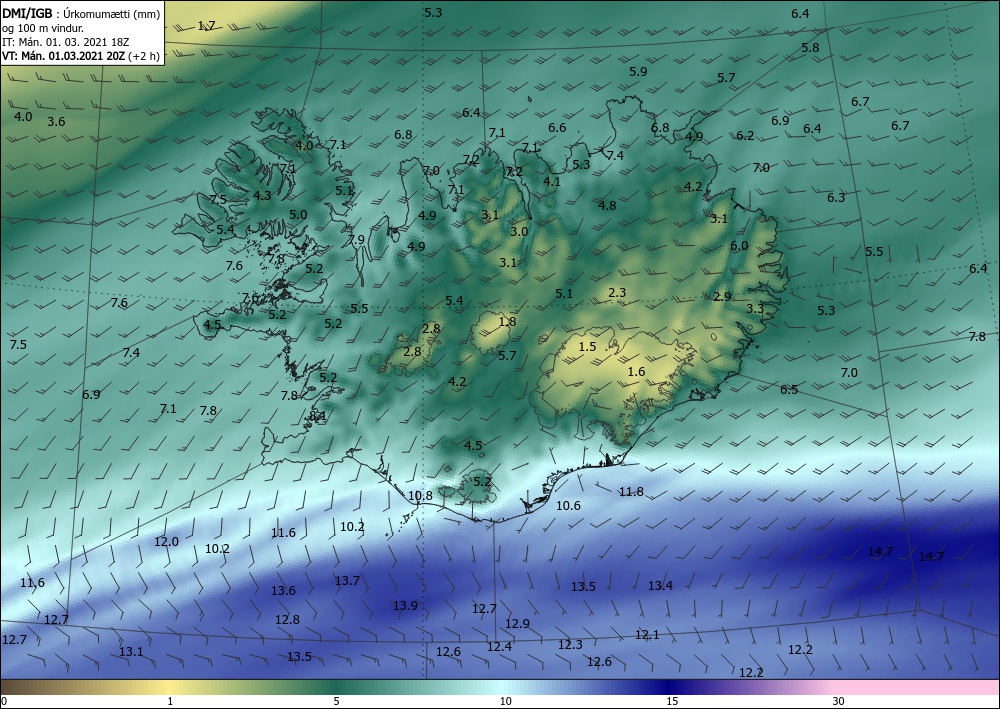Click the 3.3 value near the east fjords
The height and width of the screenshot is (709, 1000).
(x=754, y=309)
